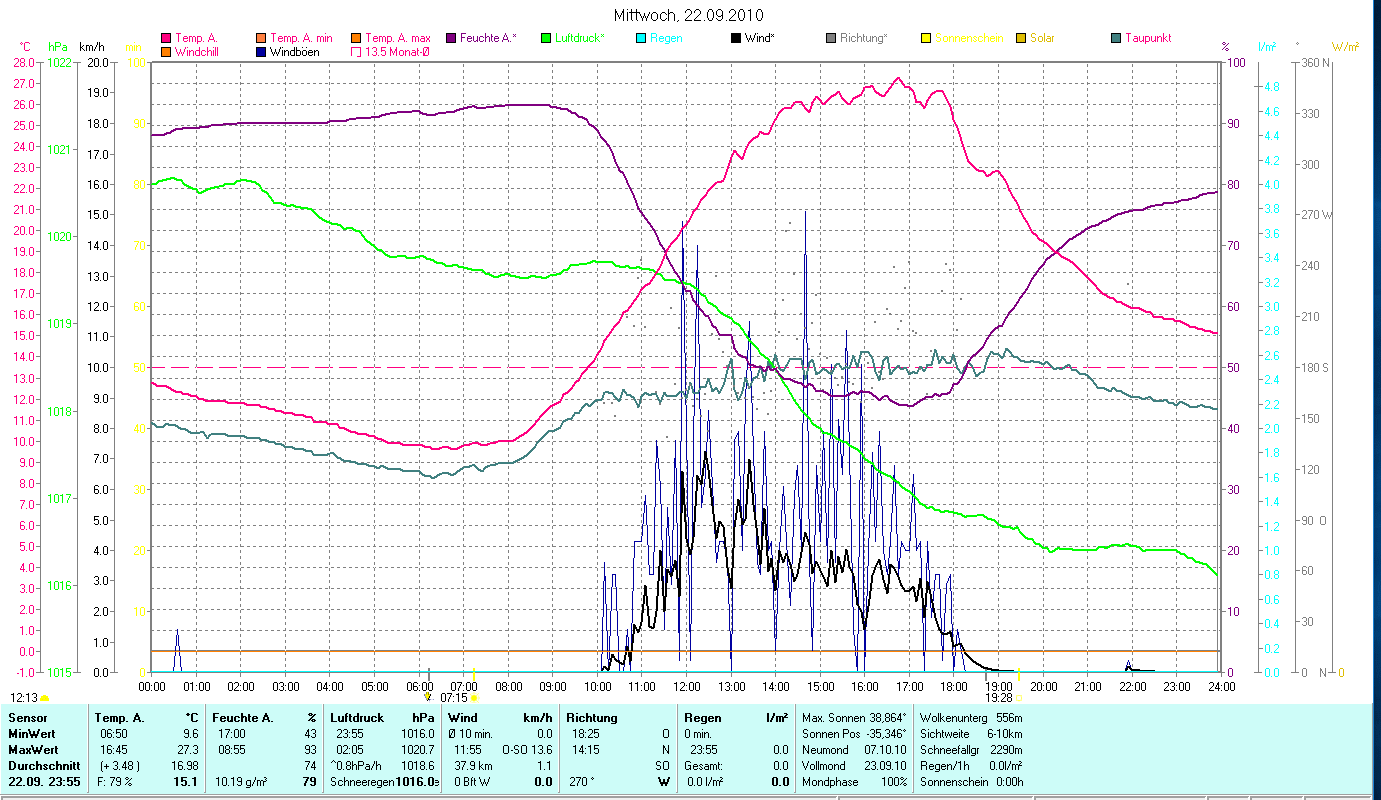Click the current temperature value 15.1
Image resolution: width=1381 pixels, height=800 pixels.
coord(187,782)
